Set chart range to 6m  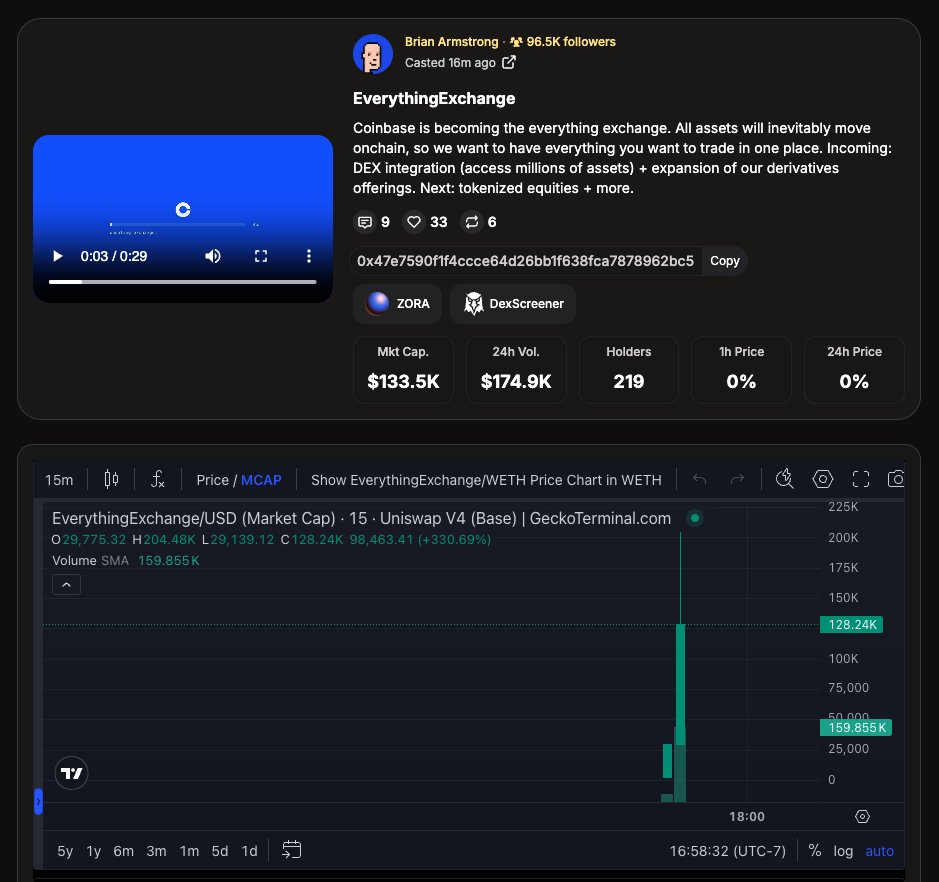click(124, 851)
